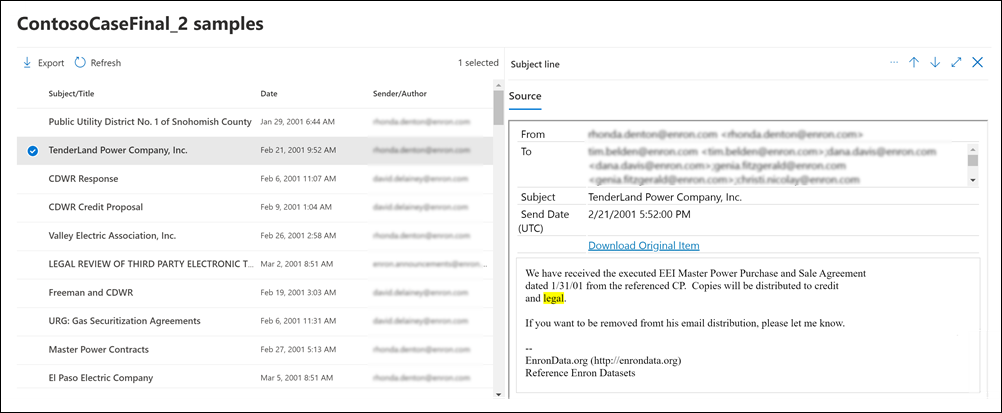Select the Master Power Contracts row
The image size is (1002, 413).
255,350
